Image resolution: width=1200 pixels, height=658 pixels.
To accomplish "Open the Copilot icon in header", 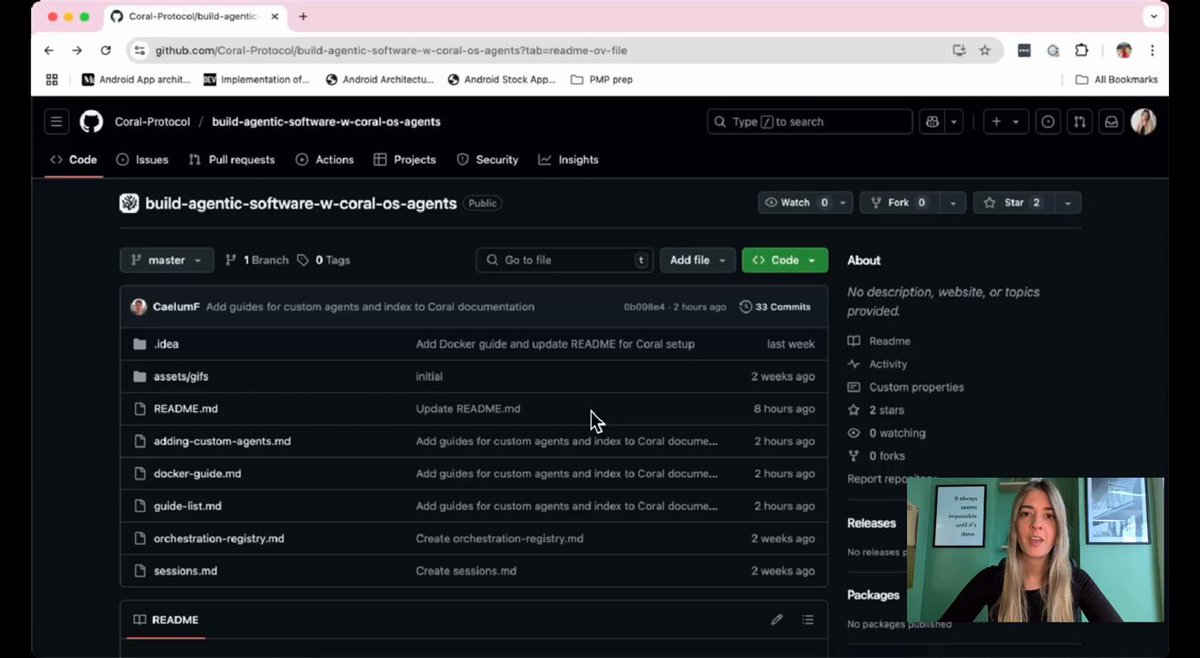I will click(933, 122).
